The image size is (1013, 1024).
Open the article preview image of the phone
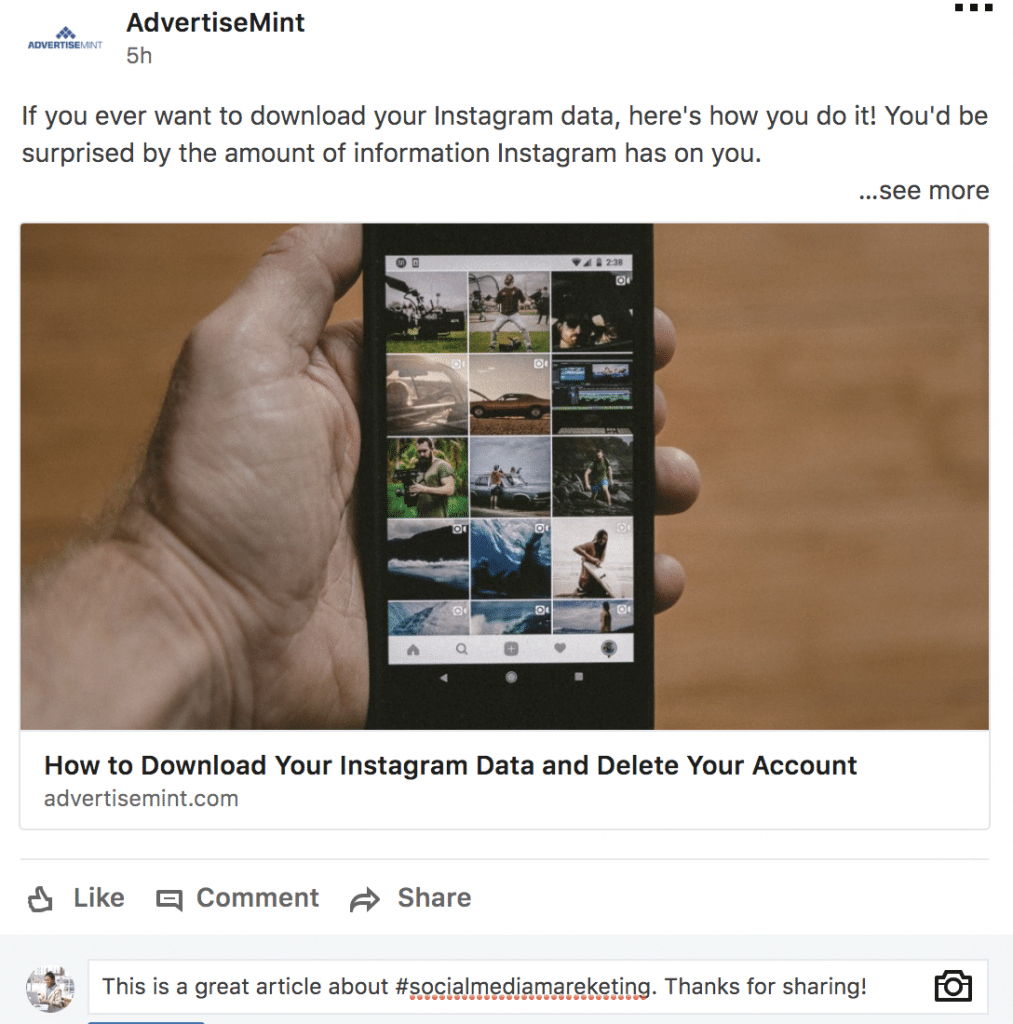pyautogui.click(x=504, y=476)
